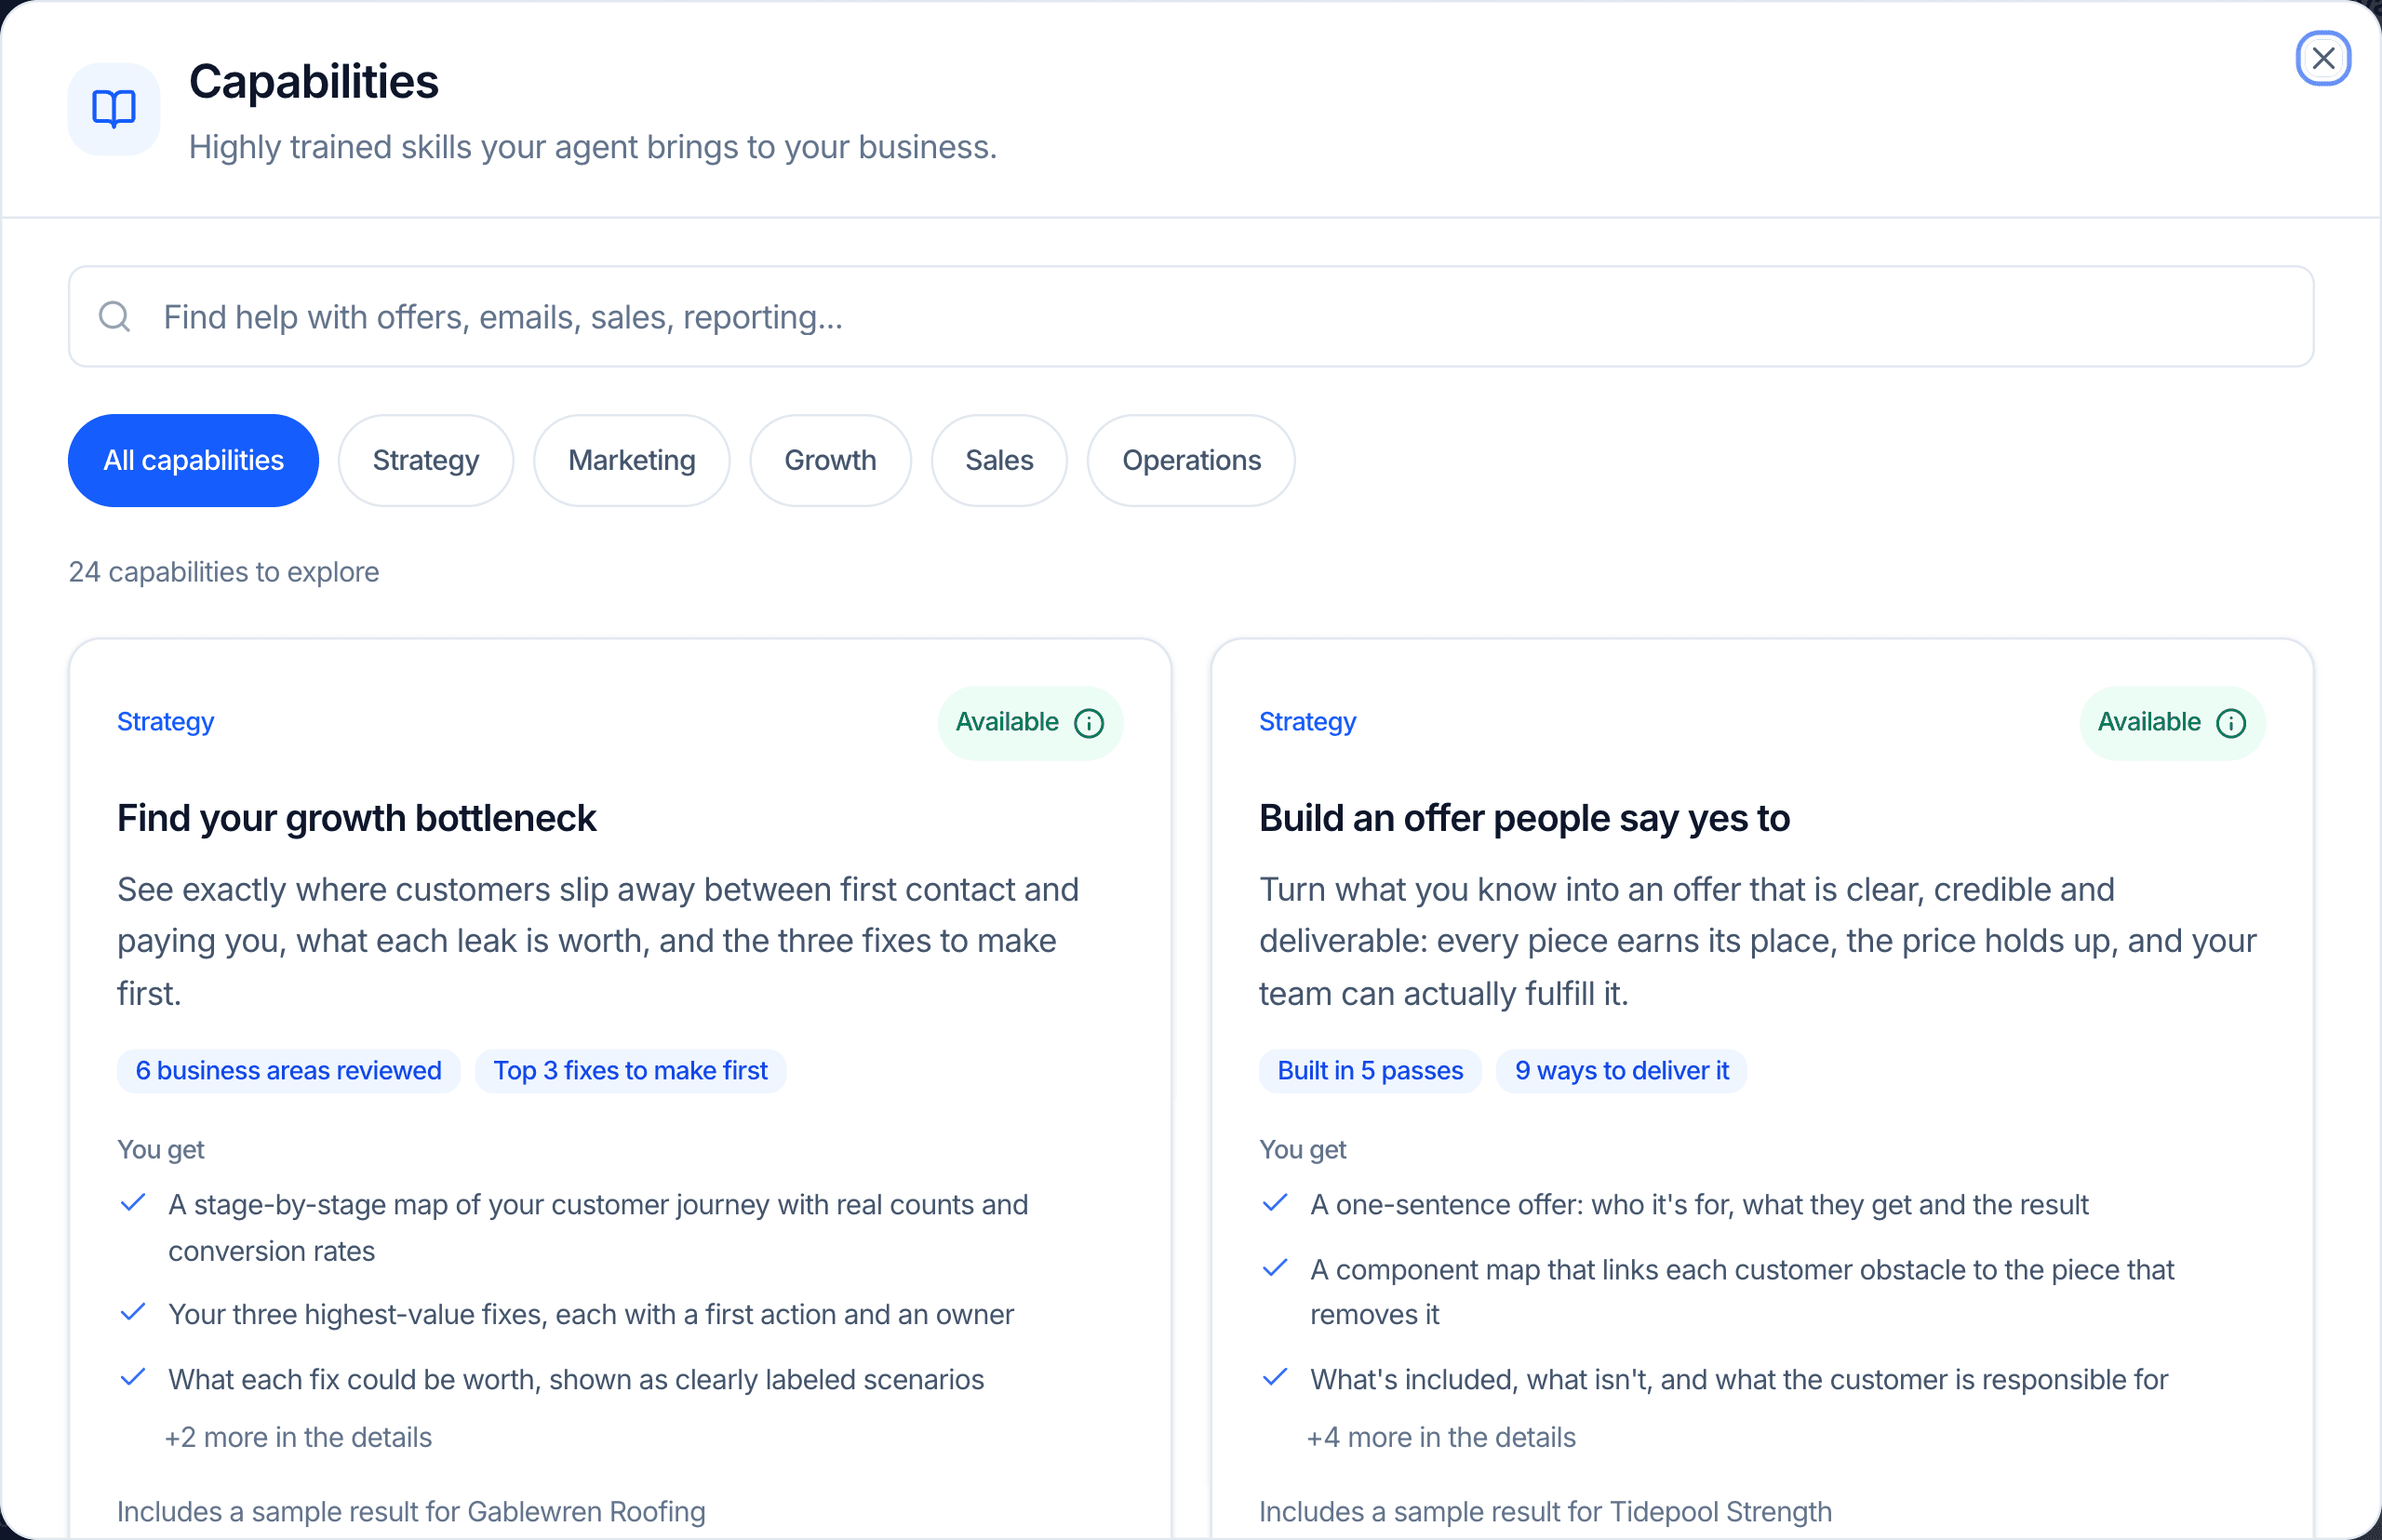Click Includes a sample result for Tidepool Strength
This screenshot has height=1540, width=2382.
pyautogui.click(x=1545, y=1511)
